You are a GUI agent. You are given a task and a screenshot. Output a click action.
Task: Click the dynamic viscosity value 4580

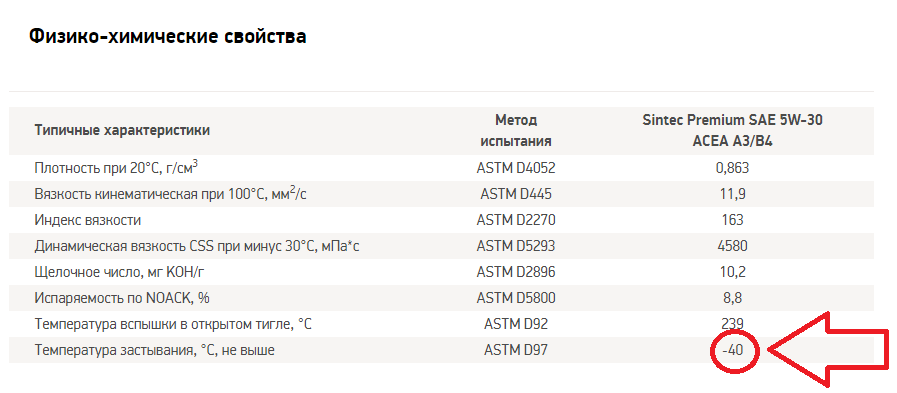[x=733, y=246]
